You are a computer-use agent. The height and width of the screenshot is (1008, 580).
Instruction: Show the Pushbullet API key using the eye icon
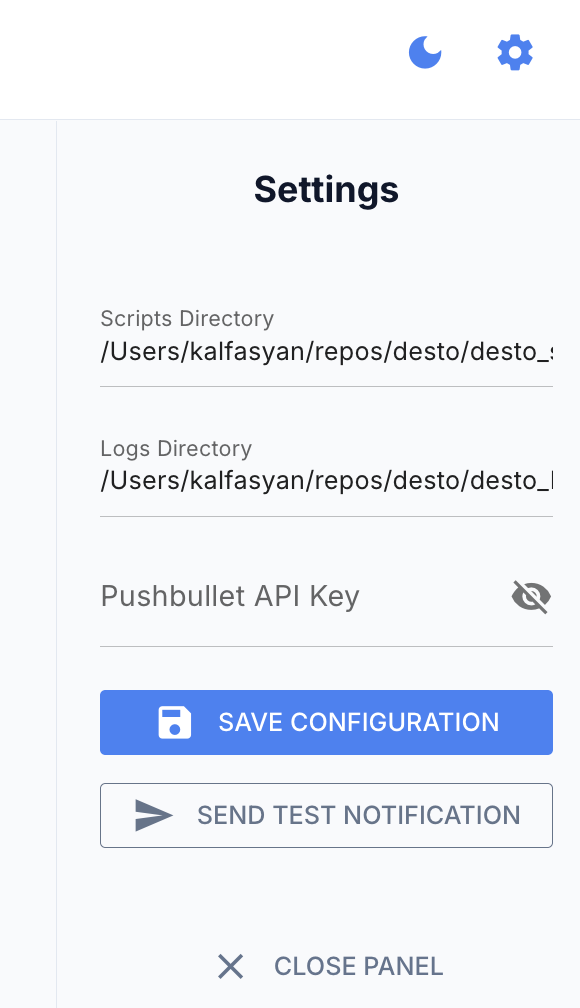pos(531,597)
